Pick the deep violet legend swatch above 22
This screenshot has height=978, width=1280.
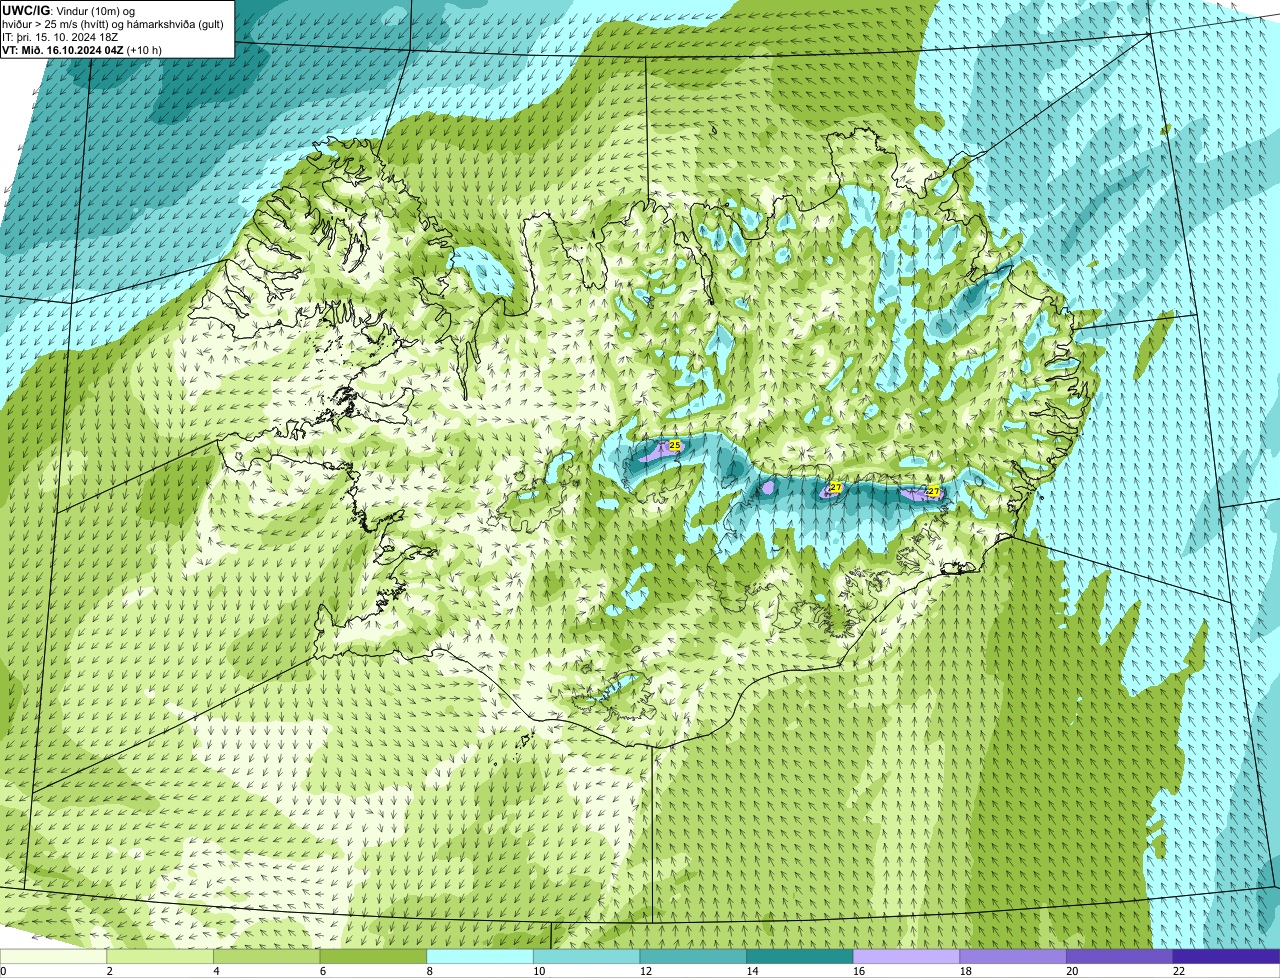(1227, 956)
